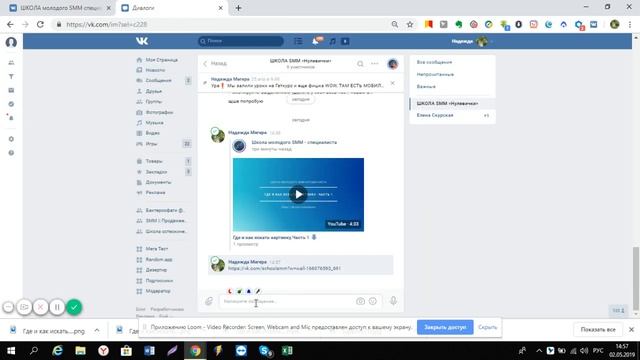Click the Loom camera toggle button
Viewport: 640px width, 360px height.
(x=24, y=307)
